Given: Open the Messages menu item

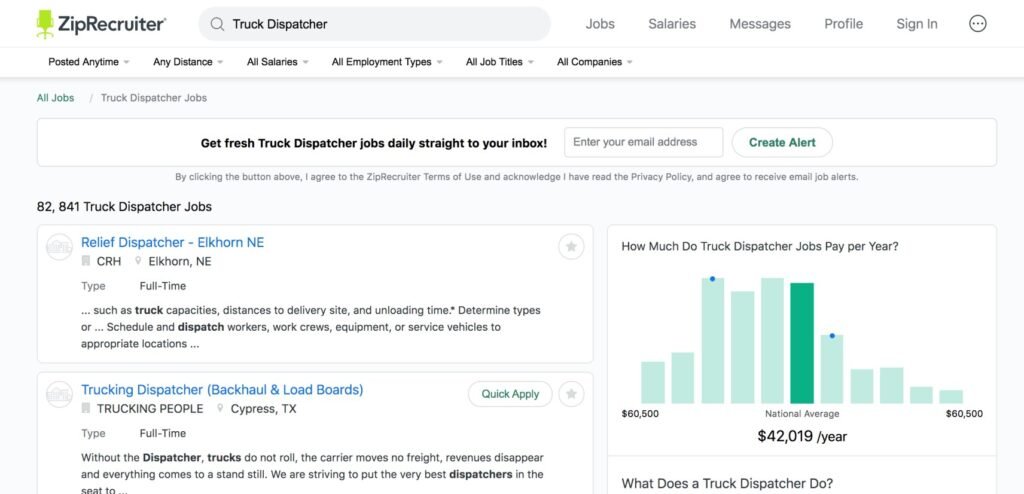Looking at the screenshot, I should (760, 24).
